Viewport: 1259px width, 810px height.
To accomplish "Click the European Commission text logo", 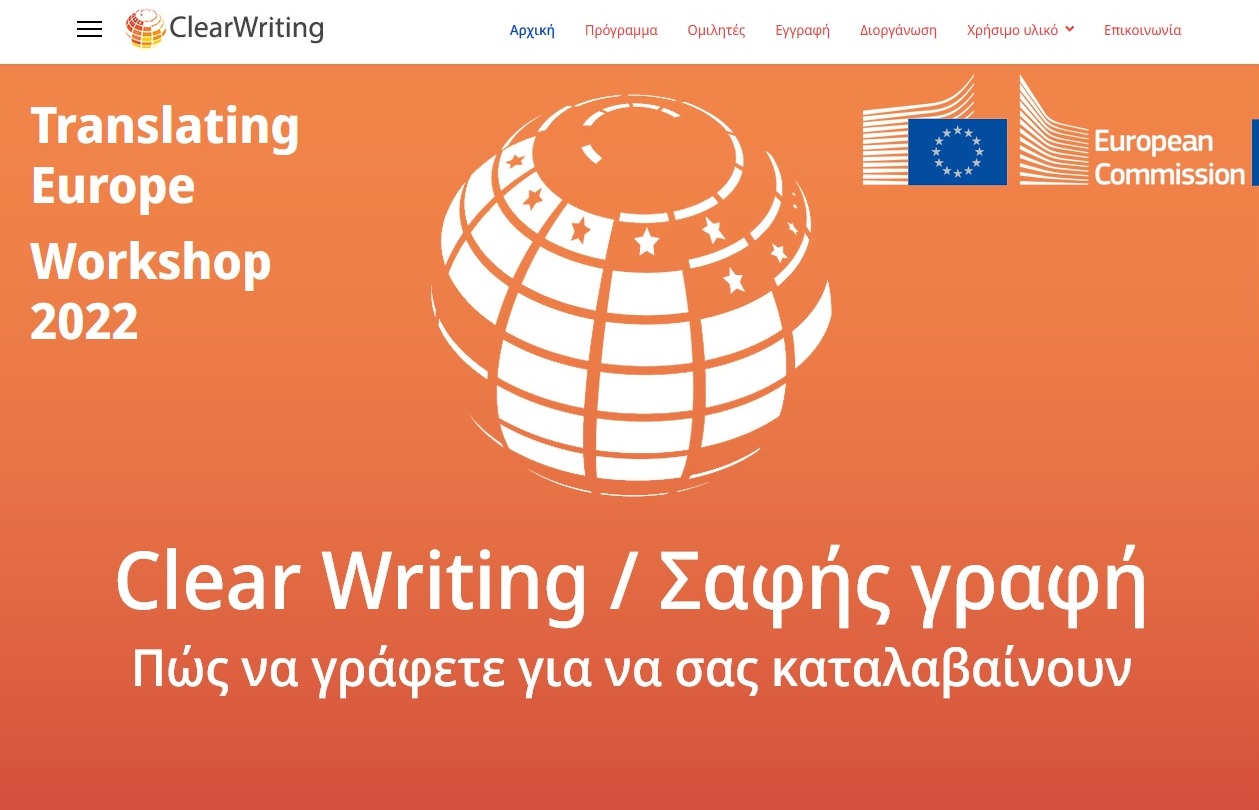I will pyautogui.click(x=1168, y=158).
